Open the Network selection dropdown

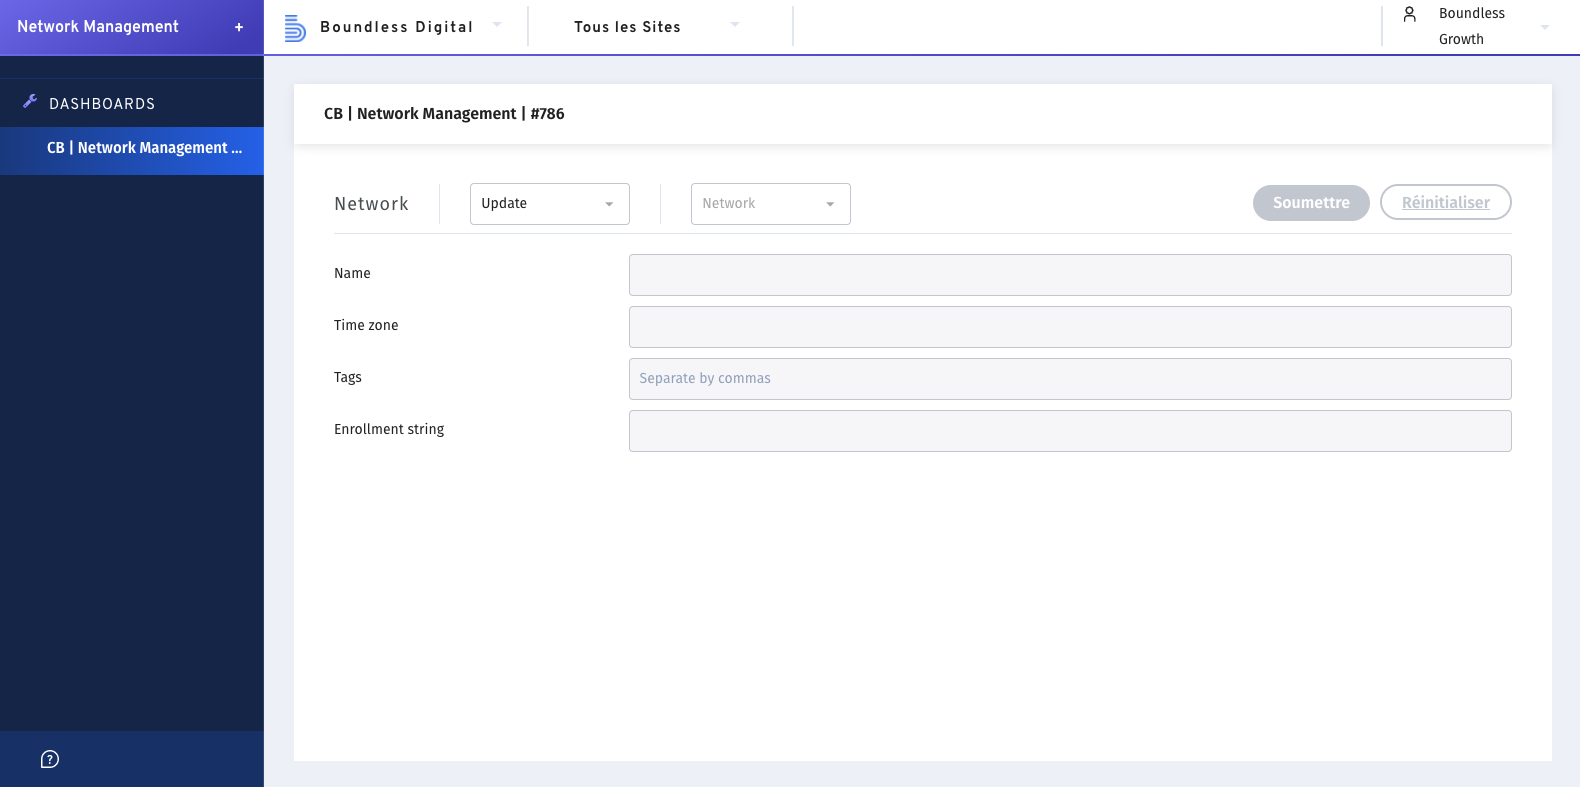click(771, 204)
